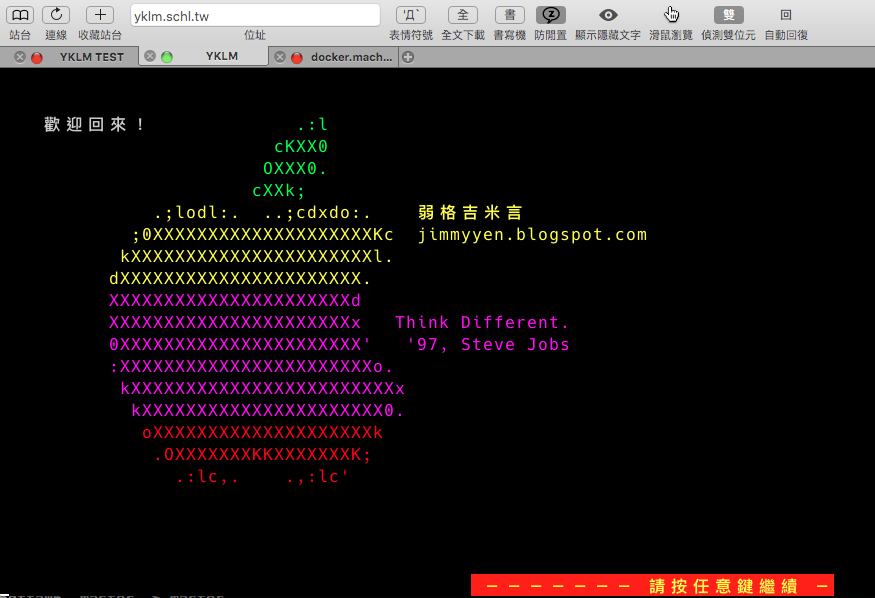Click the reconnect (連線) icon
The image size is (875, 598).
click(x=56, y=15)
